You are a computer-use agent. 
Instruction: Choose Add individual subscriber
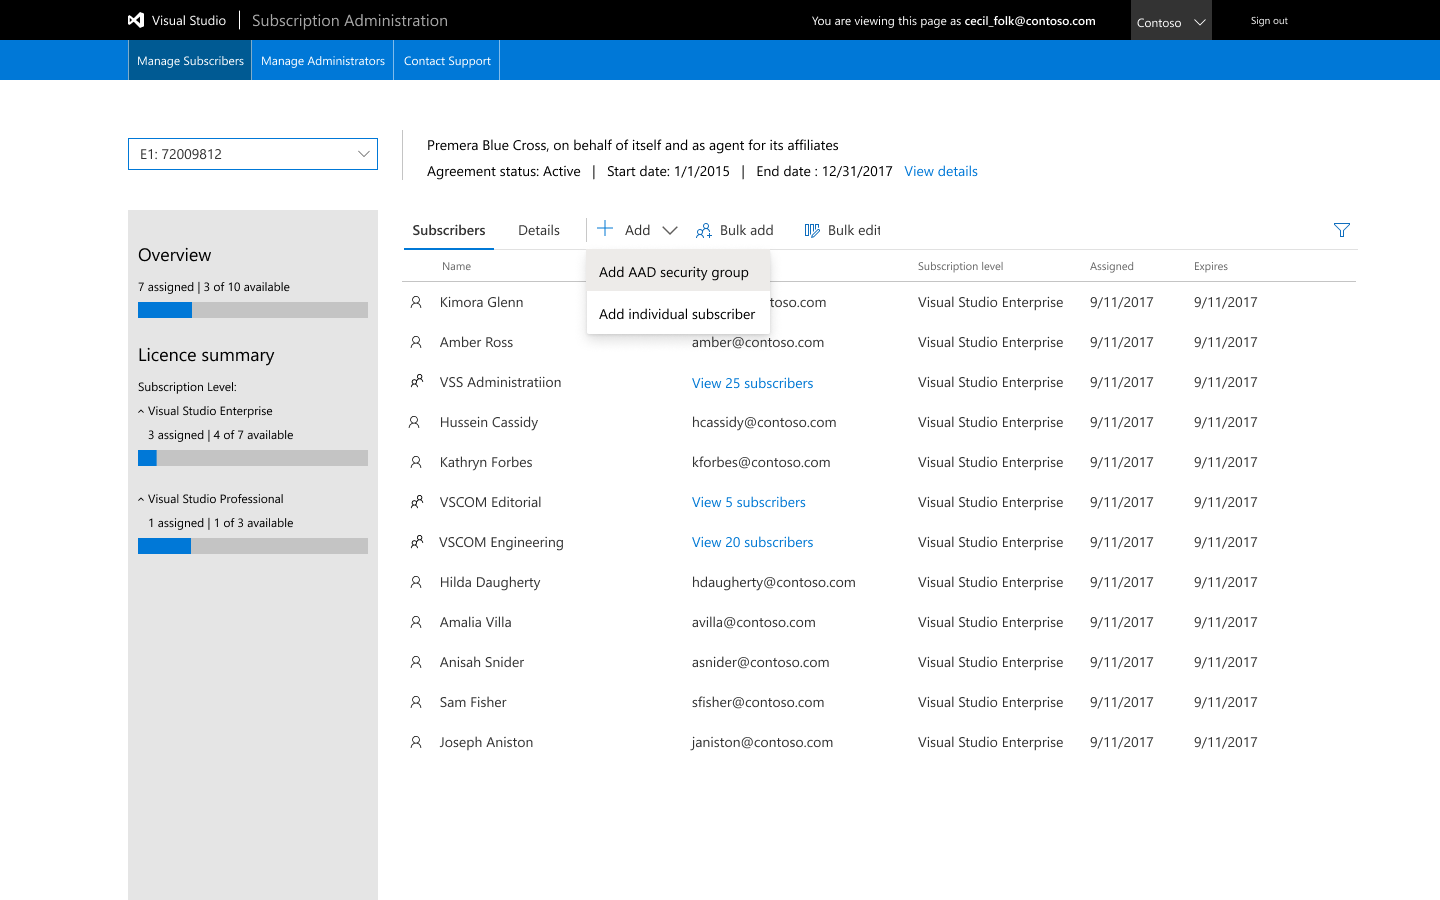pyautogui.click(x=678, y=314)
